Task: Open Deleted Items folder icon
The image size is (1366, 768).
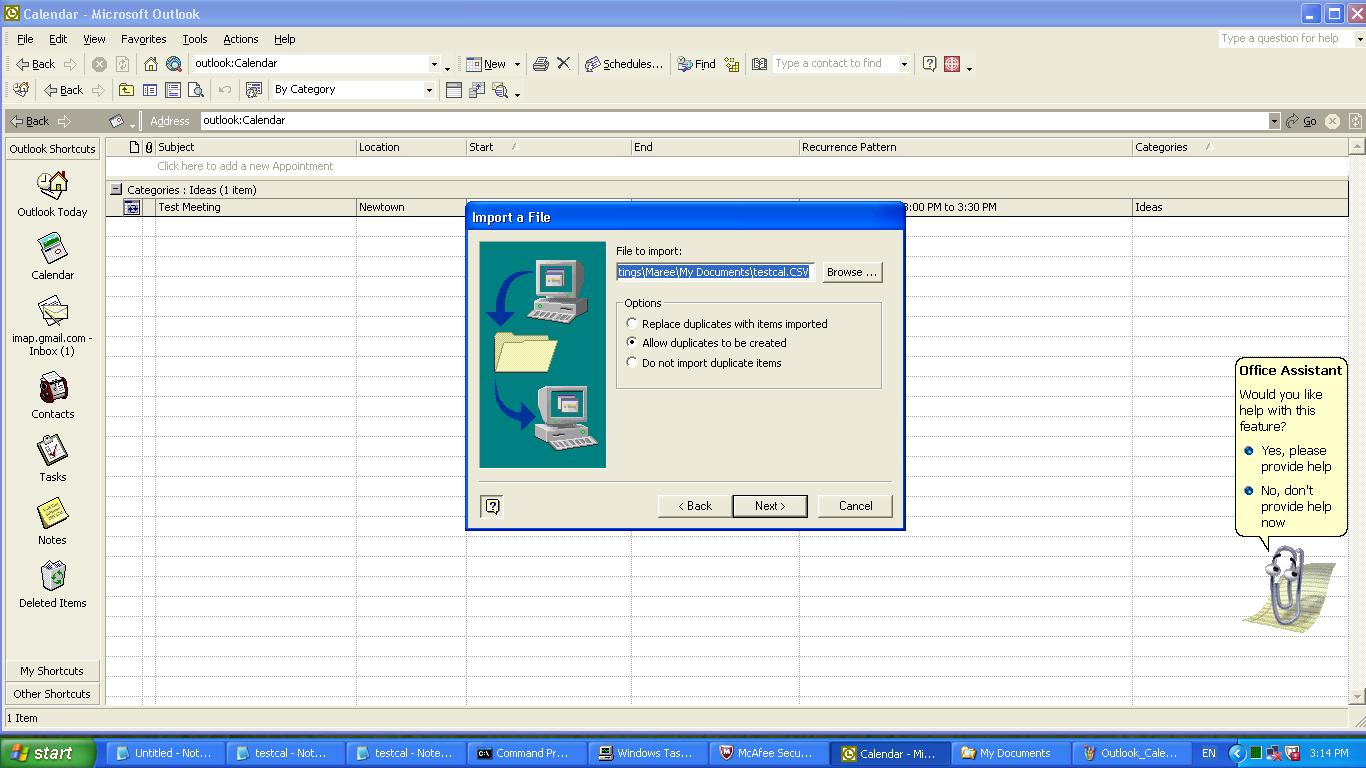Action: [52, 577]
